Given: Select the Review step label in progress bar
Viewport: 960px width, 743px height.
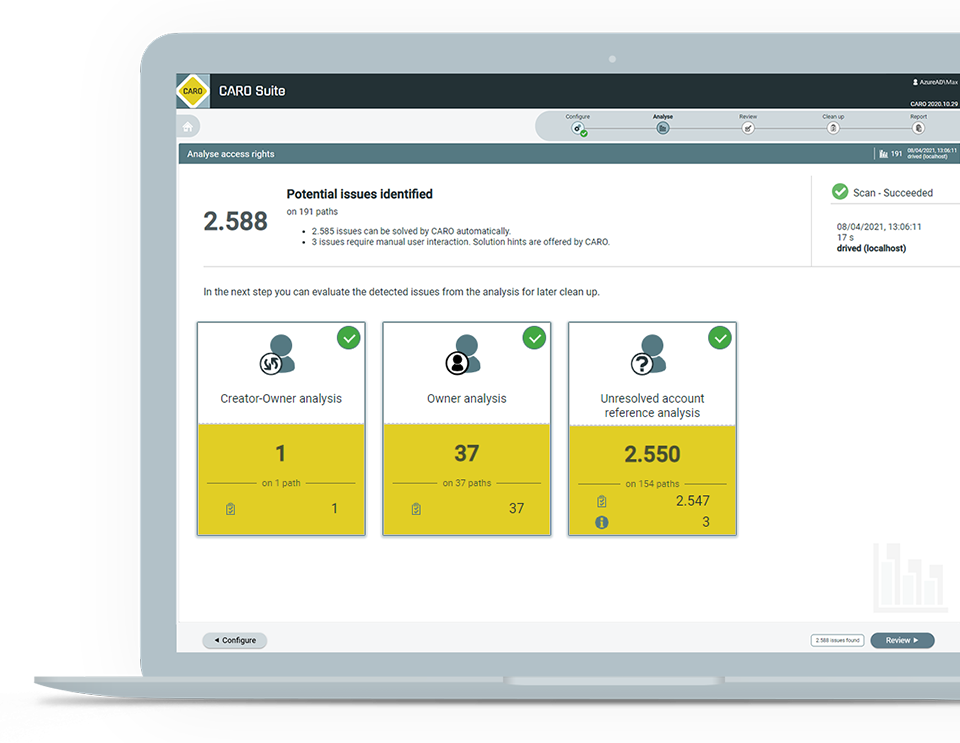Looking at the screenshot, I should [x=748, y=116].
